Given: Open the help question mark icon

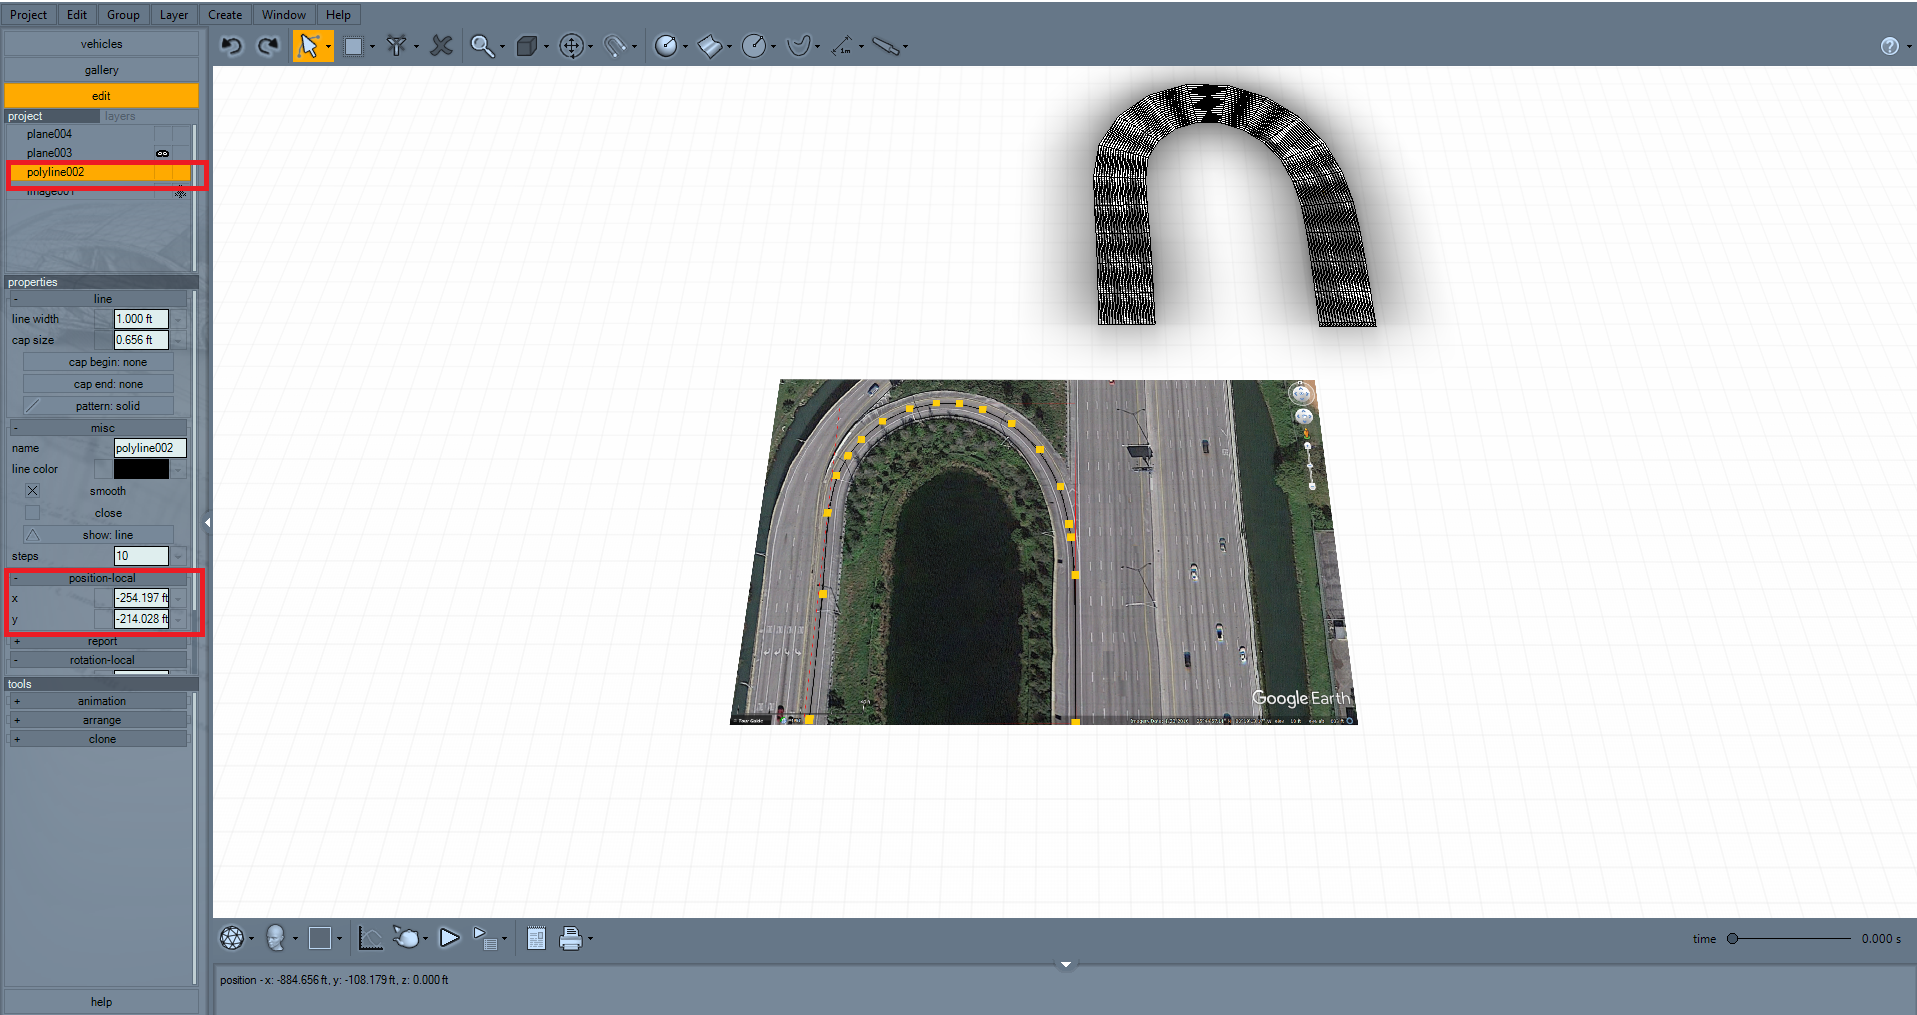Looking at the screenshot, I should click(1889, 46).
